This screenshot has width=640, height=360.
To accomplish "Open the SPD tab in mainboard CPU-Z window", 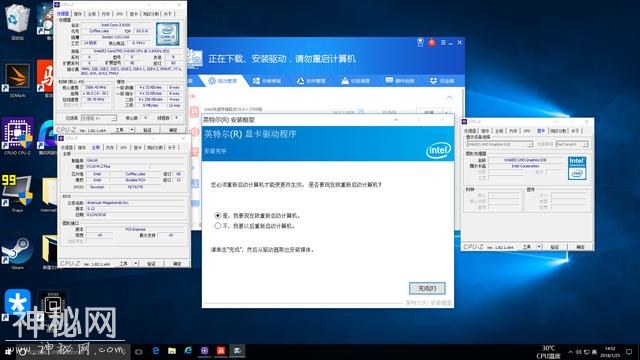I will (x=123, y=147).
